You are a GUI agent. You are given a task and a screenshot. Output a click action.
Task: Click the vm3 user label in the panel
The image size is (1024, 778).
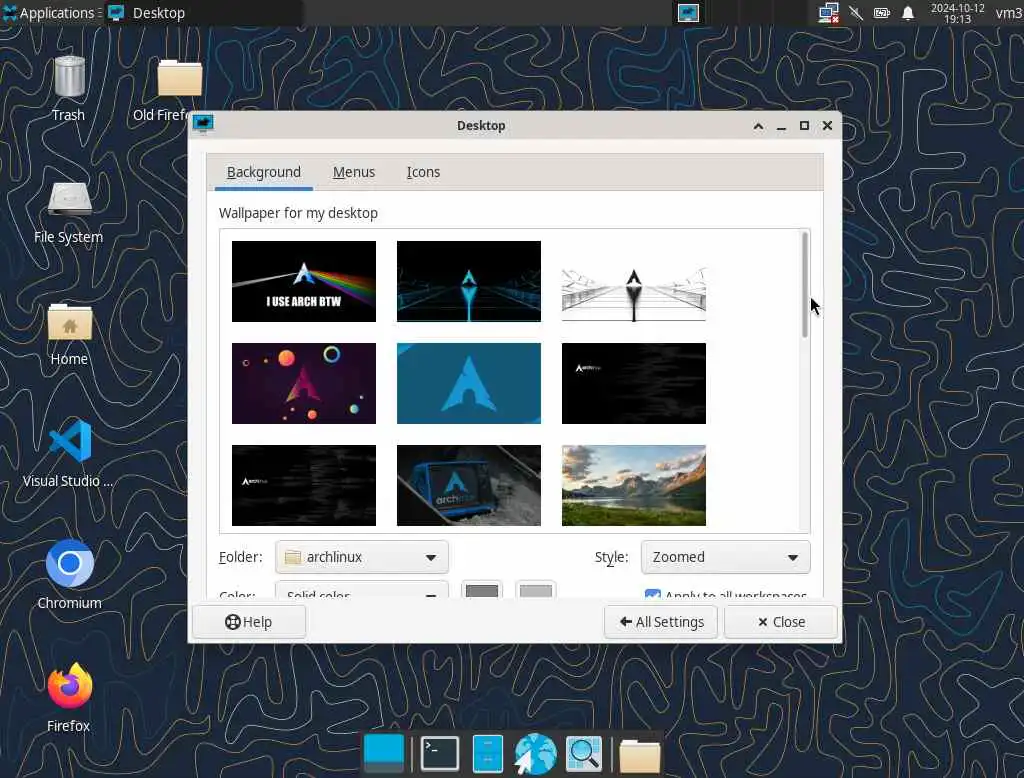tap(1008, 13)
